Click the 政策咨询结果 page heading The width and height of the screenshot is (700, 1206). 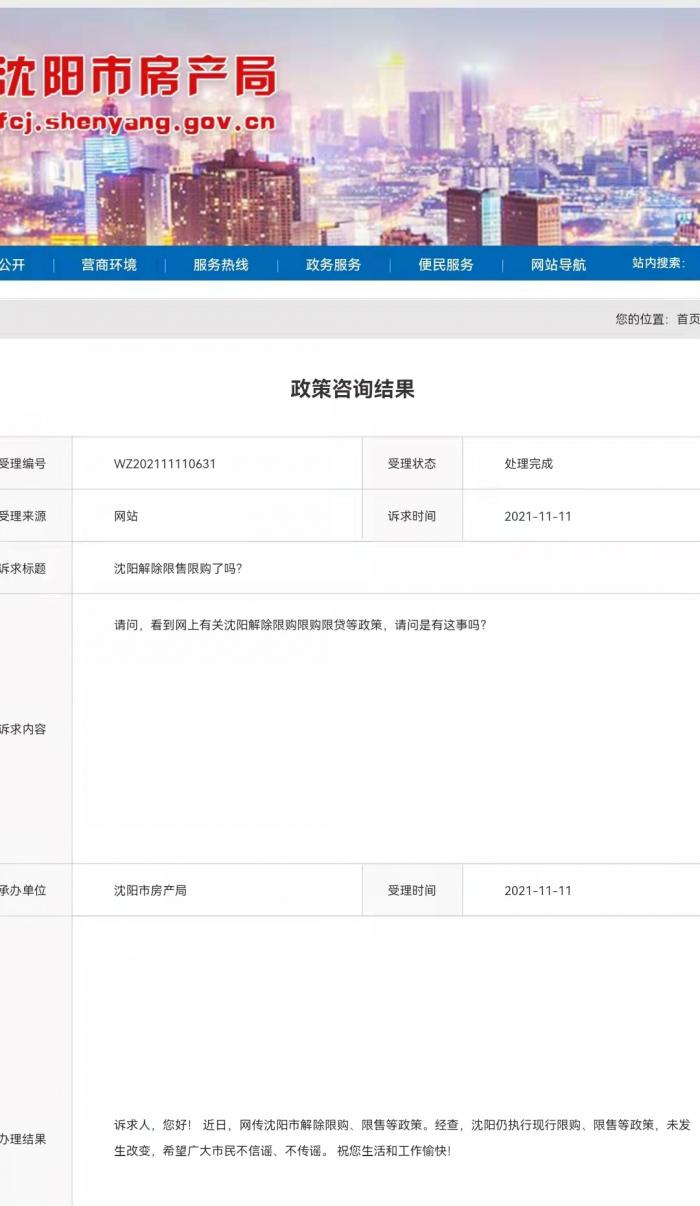click(x=352, y=389)
